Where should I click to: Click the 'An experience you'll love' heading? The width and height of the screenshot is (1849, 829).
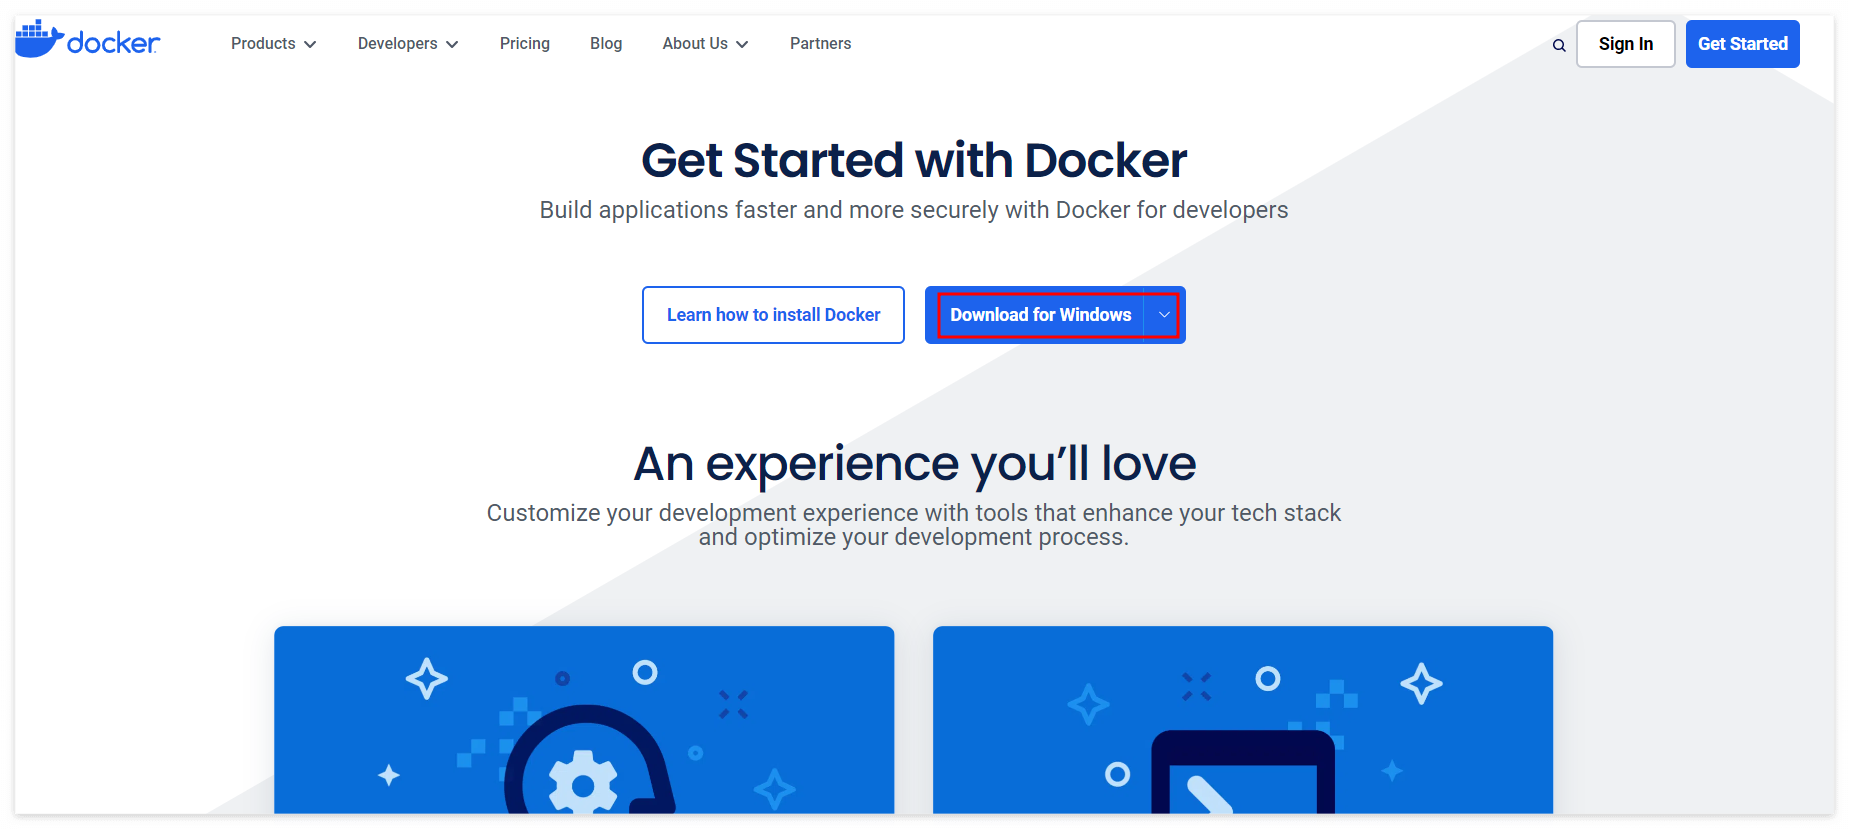914,464
